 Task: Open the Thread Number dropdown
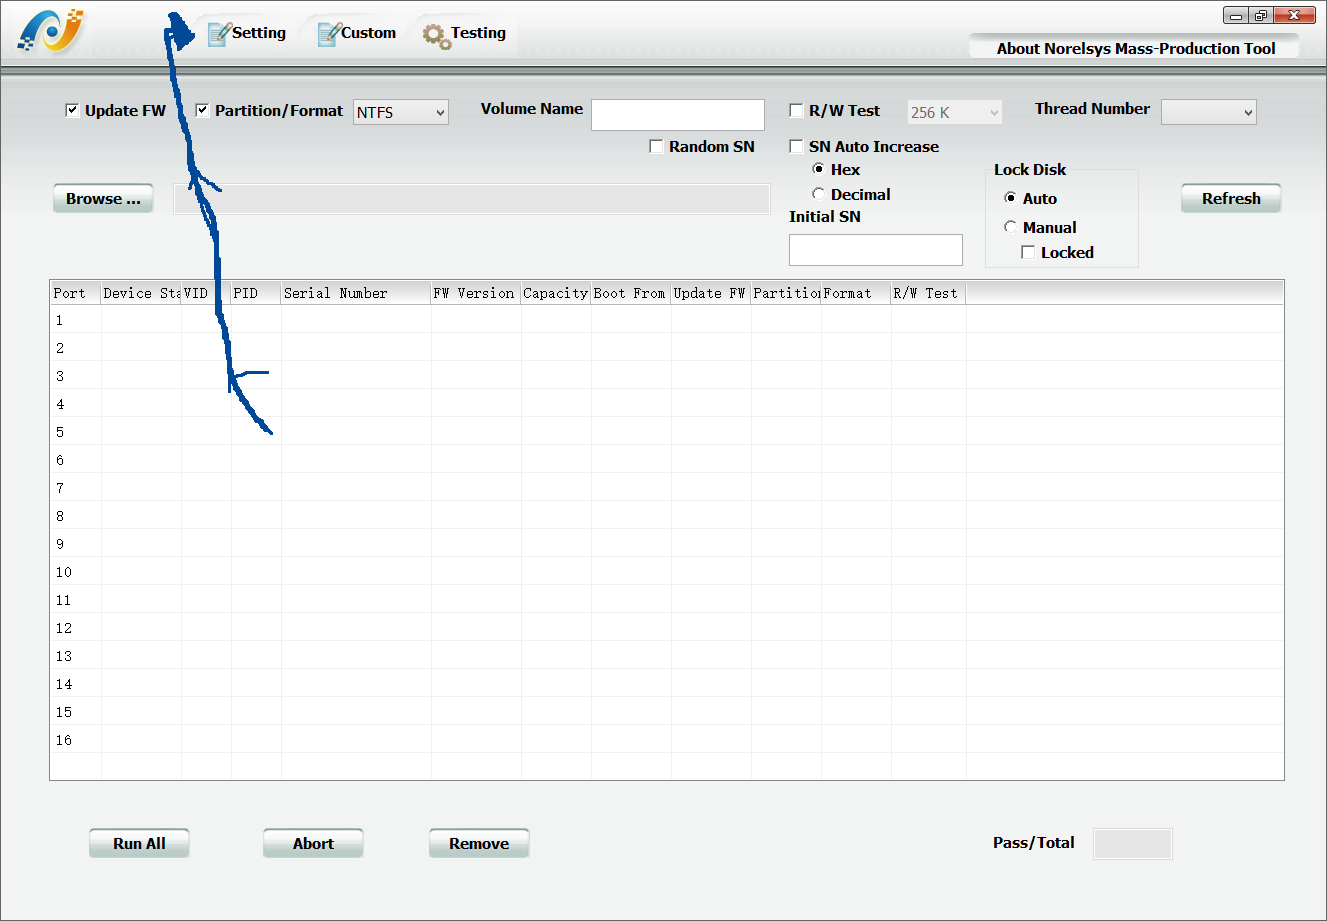(1209, 112)
